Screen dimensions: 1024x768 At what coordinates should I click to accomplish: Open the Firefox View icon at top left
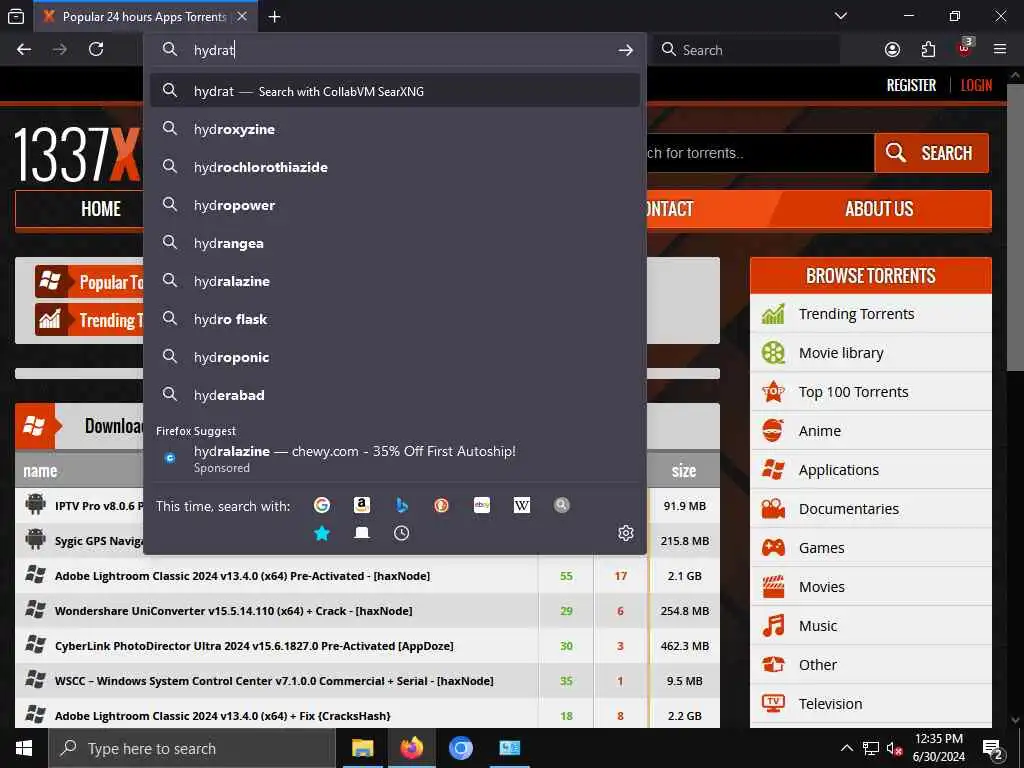pos(16,16)
